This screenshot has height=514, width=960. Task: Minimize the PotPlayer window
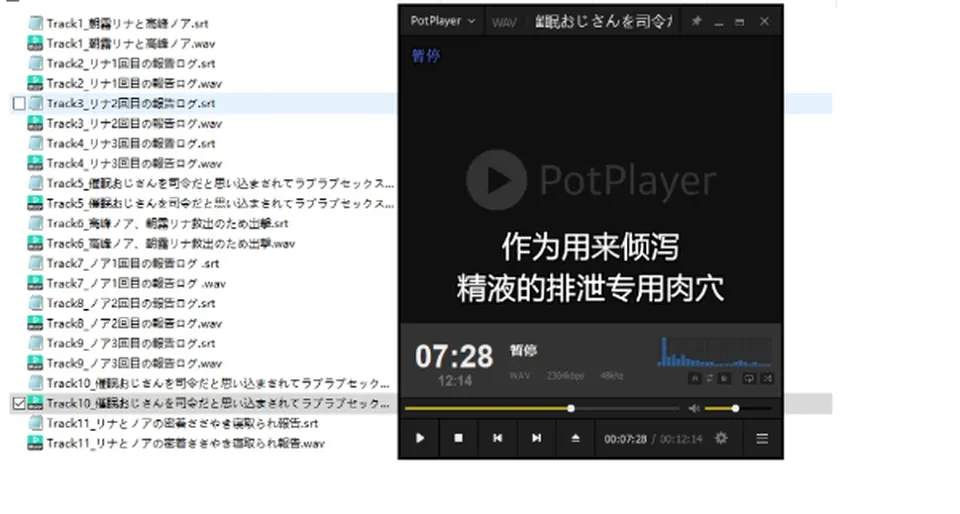pyautogui.click(x=719, y=22)
